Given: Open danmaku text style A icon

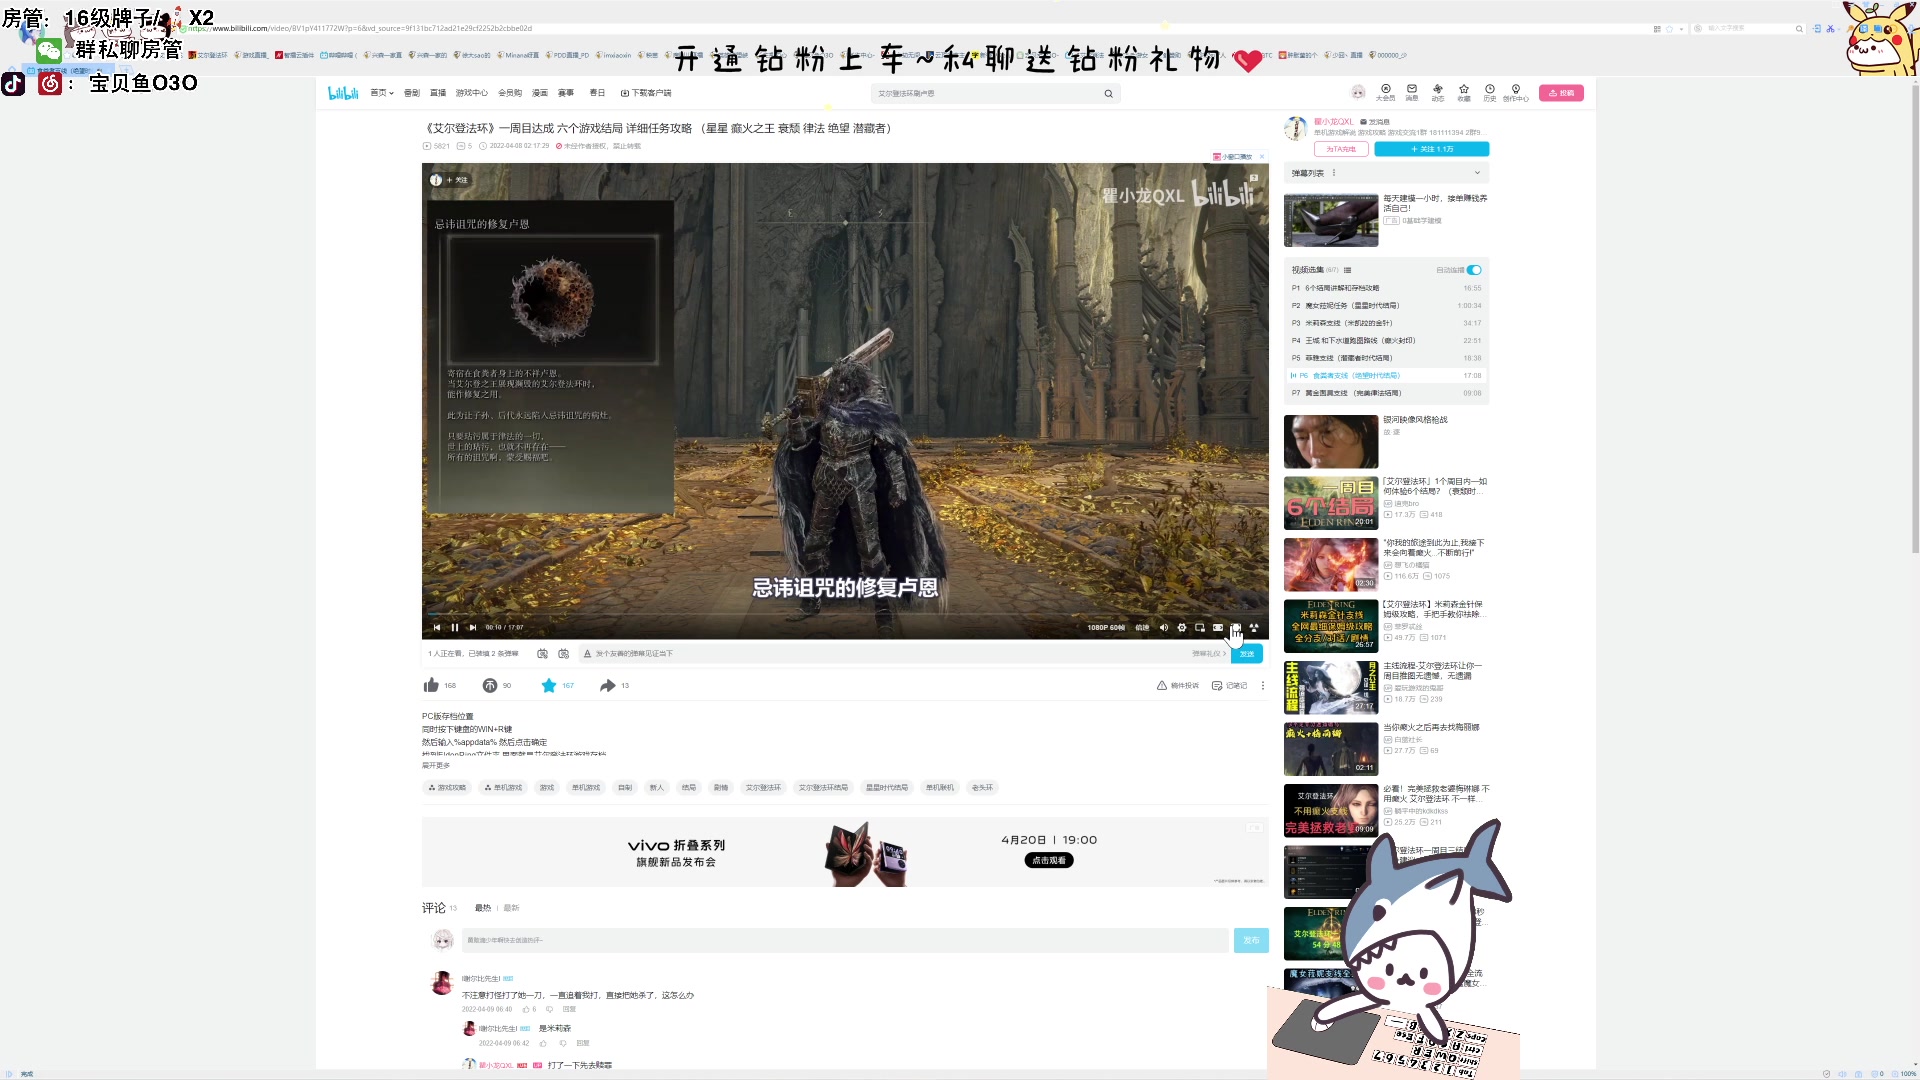Looking at the screenshot, I should pyautogui.click(x=587, y=654).
